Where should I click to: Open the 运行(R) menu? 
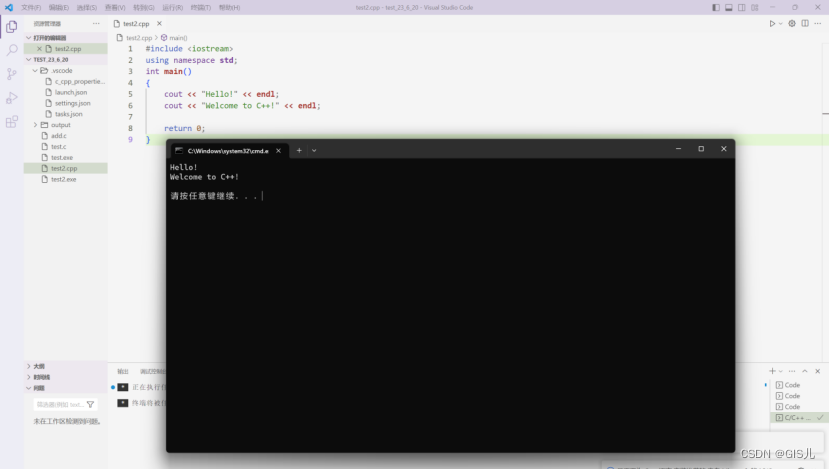(173, 7)
